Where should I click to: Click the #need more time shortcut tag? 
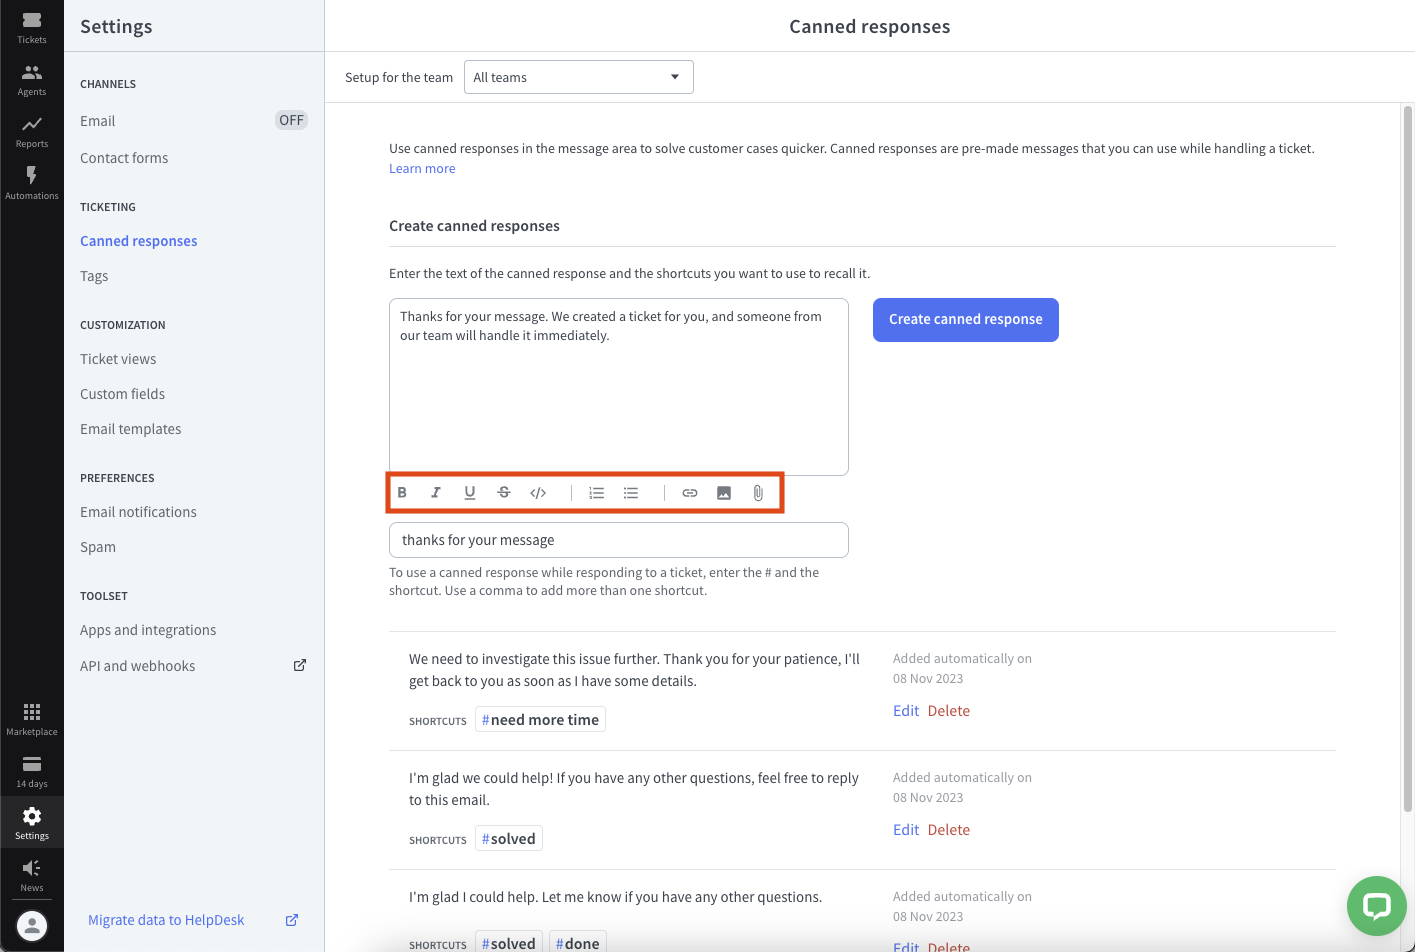(x=540, y=720)
